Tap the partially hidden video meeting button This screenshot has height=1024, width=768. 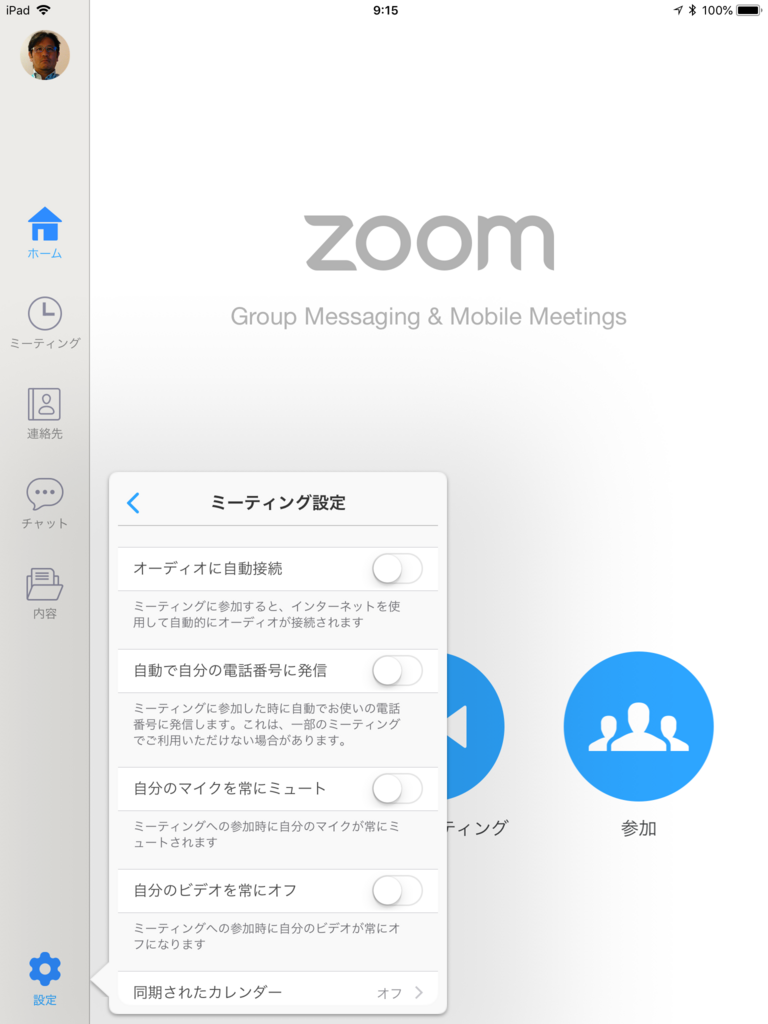click(x=475, y=726)
